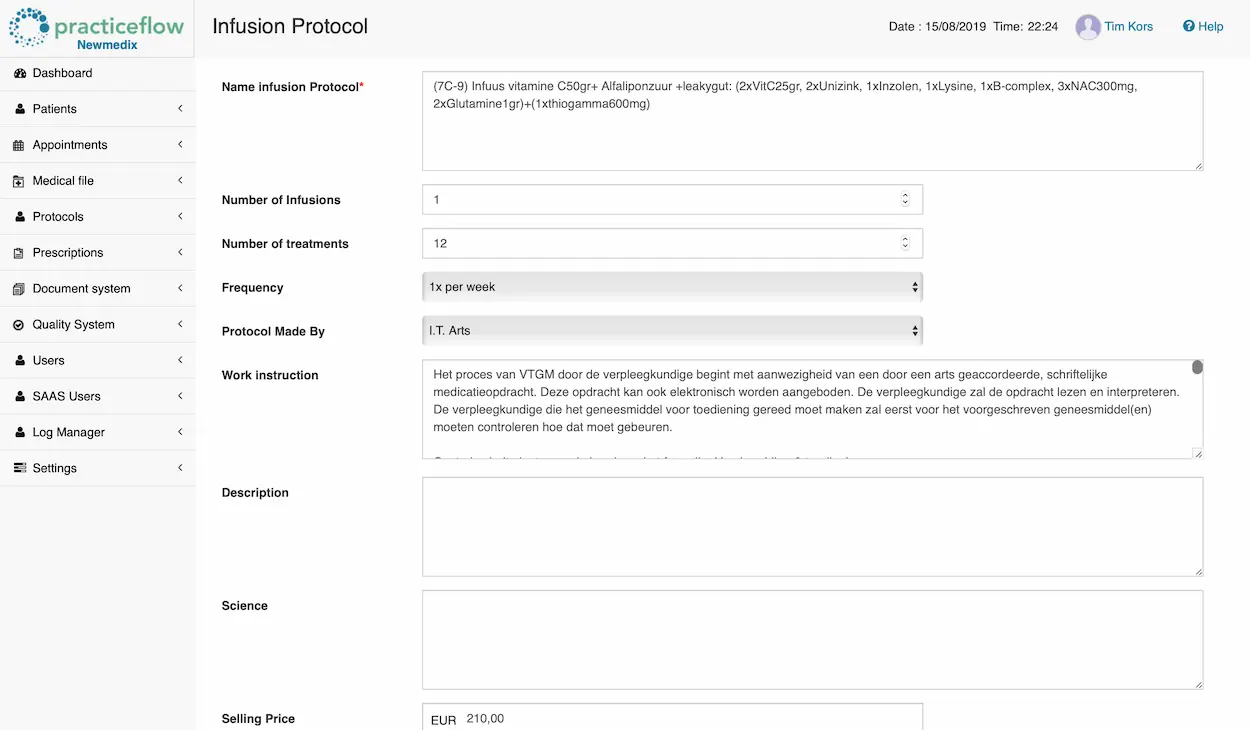Image resolution: width=1250 pixels, height=730 pixels.
Task: Open the Dashboard via its gauge icon
Action: pos(20,73)
